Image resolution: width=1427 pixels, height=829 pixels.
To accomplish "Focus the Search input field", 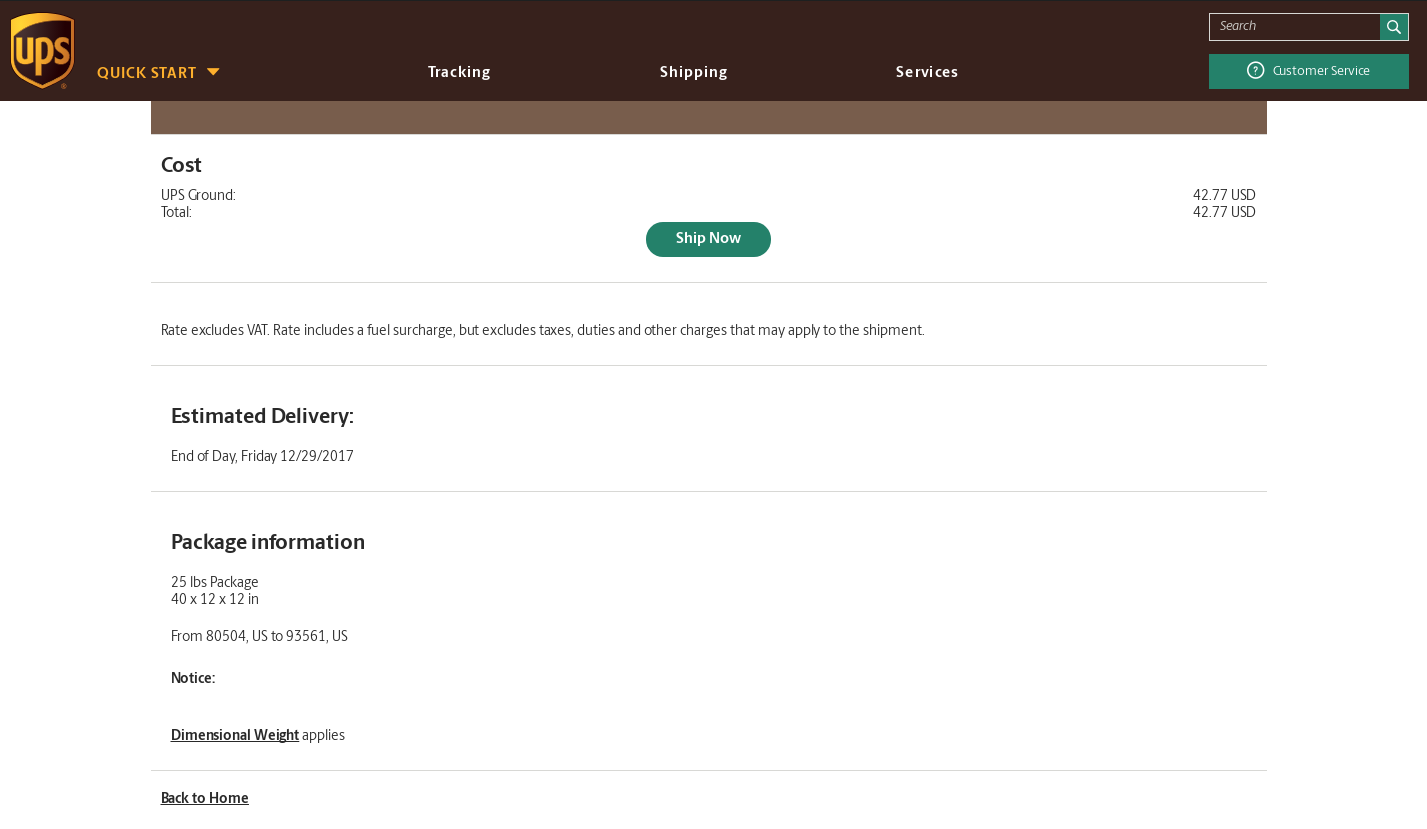I will click(x=1294, y=27).
